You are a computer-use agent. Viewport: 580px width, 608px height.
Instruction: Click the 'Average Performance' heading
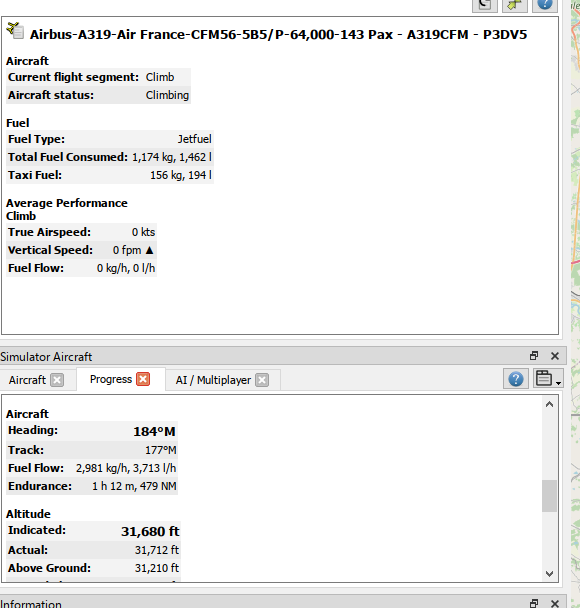click(x=67, y=203)
